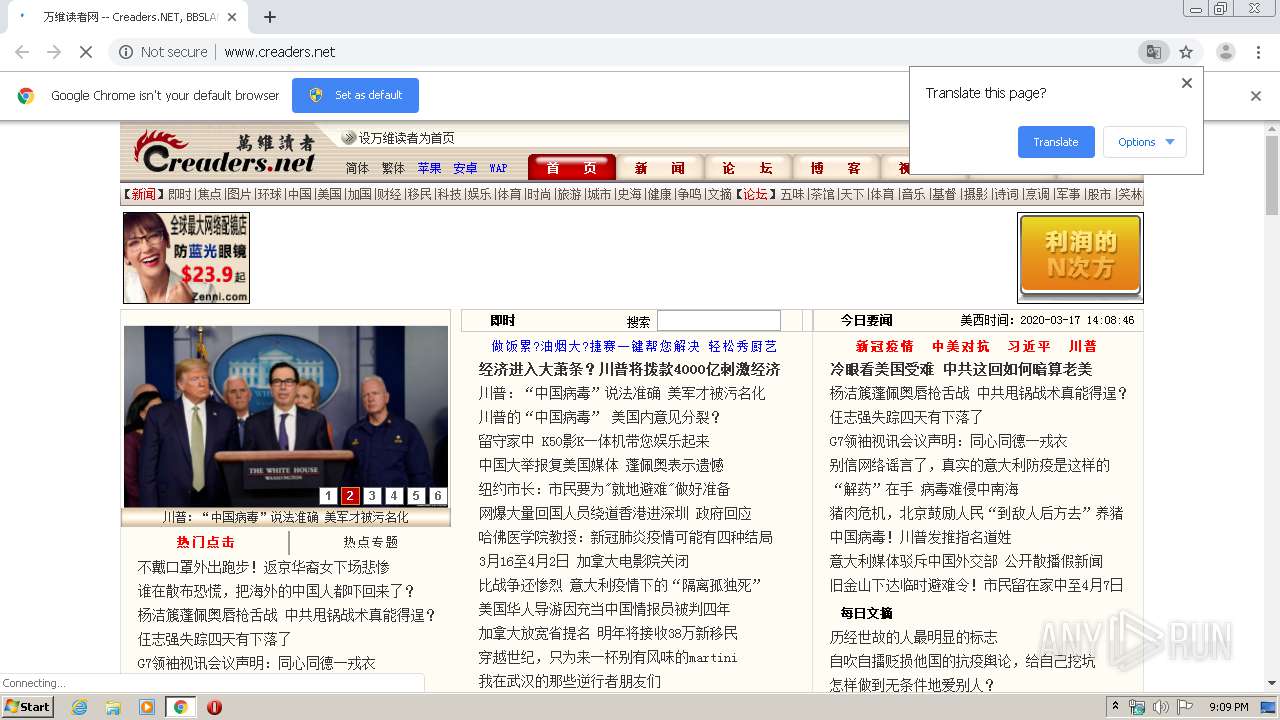Select slideshow image number 6
The image size is (1280, 720).
pyautogui.click(x=437, y=496)
